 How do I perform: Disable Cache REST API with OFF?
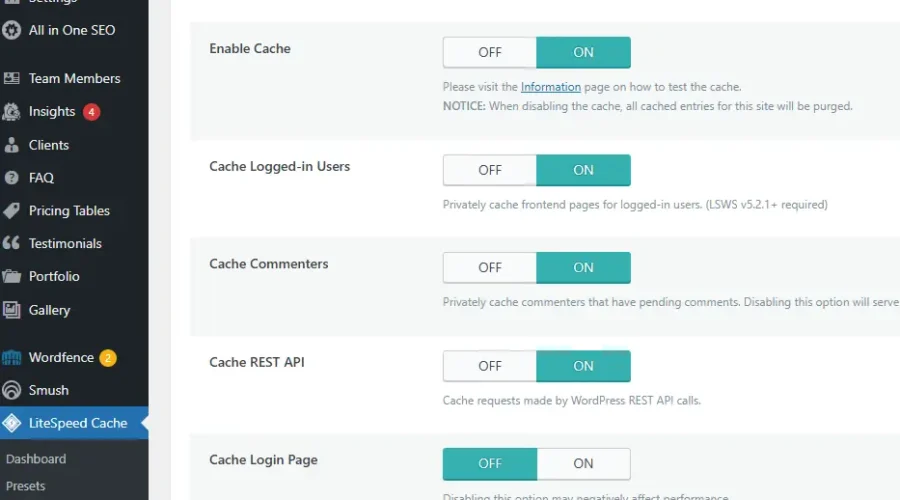[490, 366]
